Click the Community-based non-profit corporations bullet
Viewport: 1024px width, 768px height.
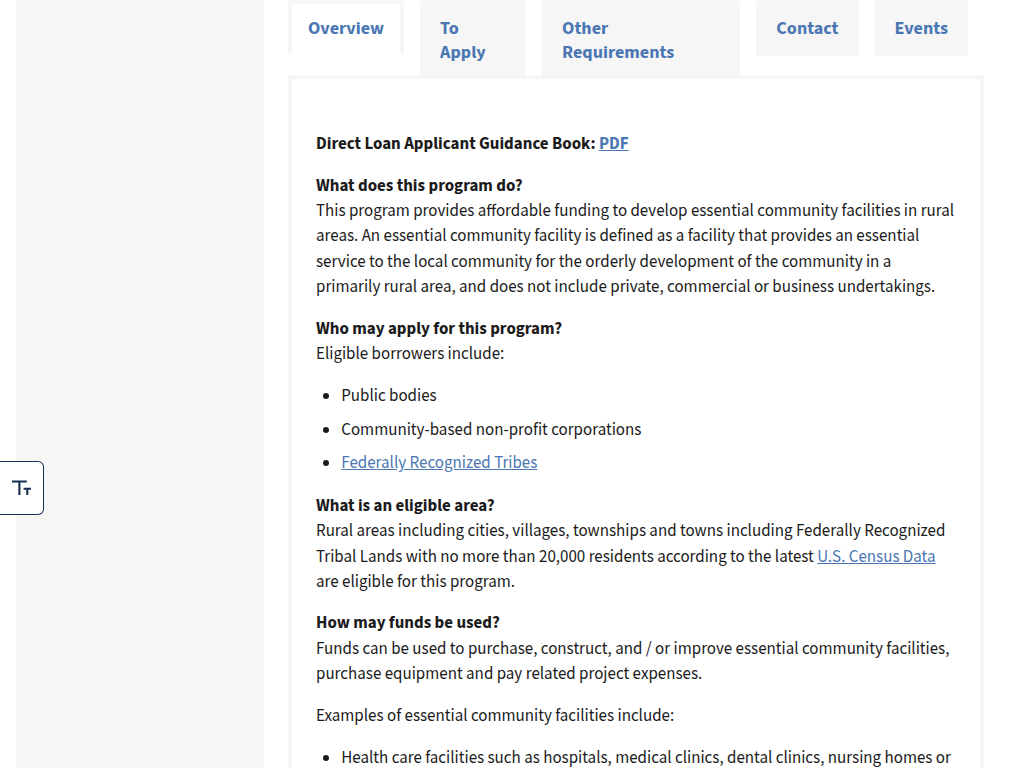coord(491,430)
